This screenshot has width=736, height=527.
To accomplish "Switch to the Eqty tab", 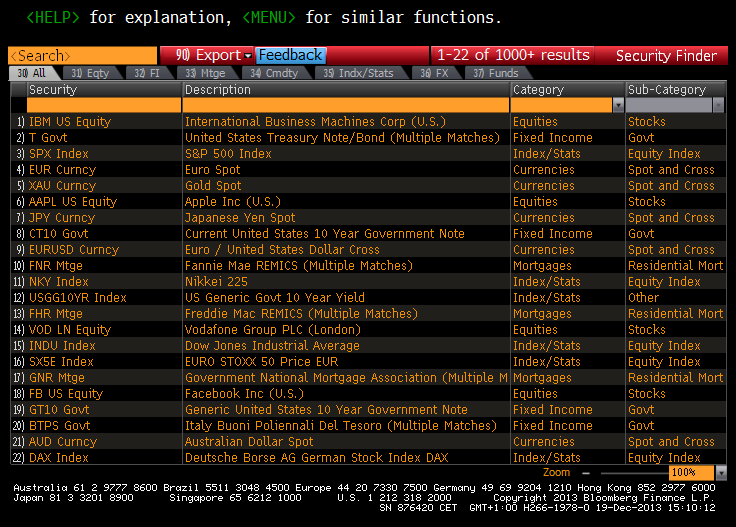I will tap(90, 73).
